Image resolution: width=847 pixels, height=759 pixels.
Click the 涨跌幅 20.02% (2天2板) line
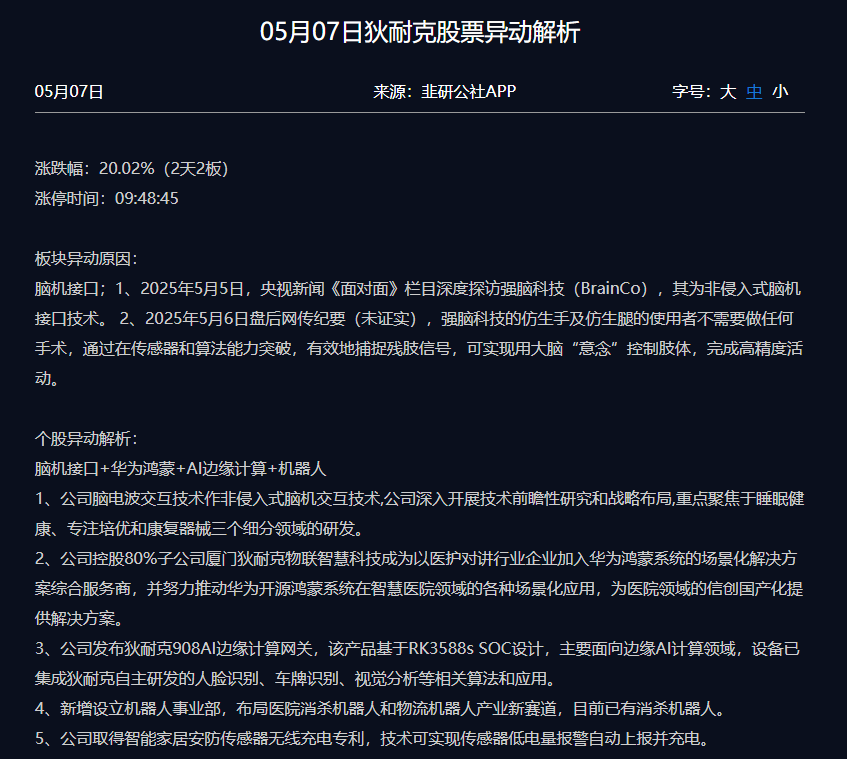[x=132, y=169]
